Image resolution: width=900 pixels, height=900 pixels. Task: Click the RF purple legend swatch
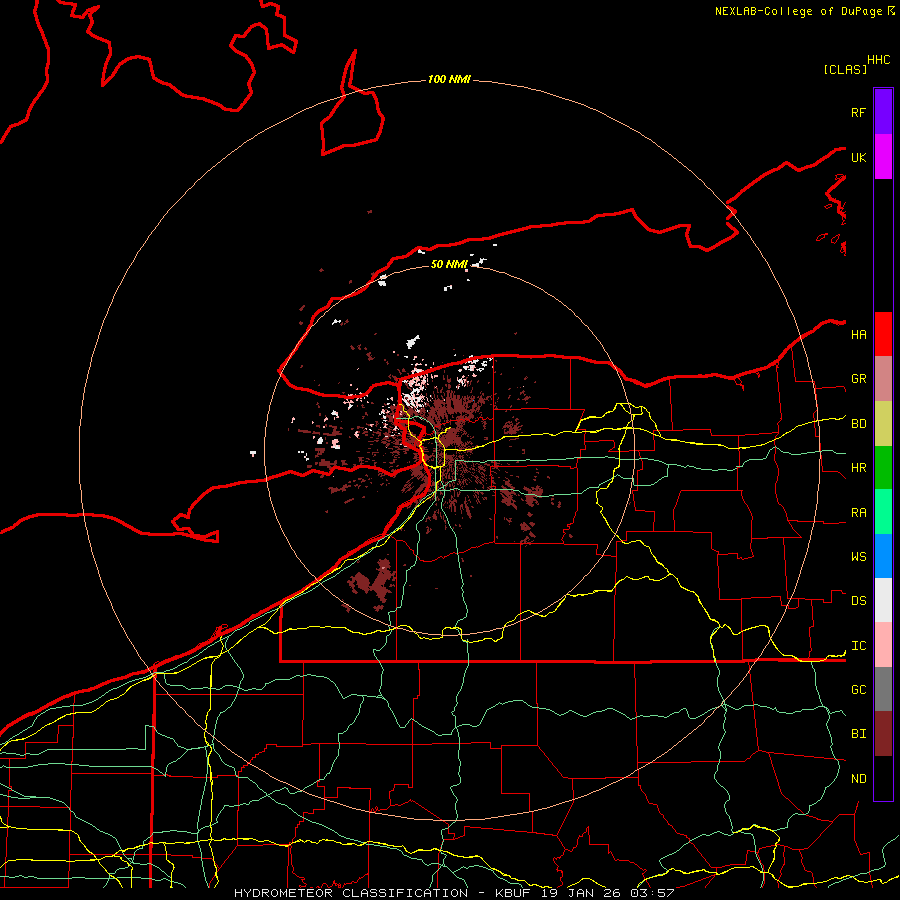pyautogui.click(x=883, y=111)
